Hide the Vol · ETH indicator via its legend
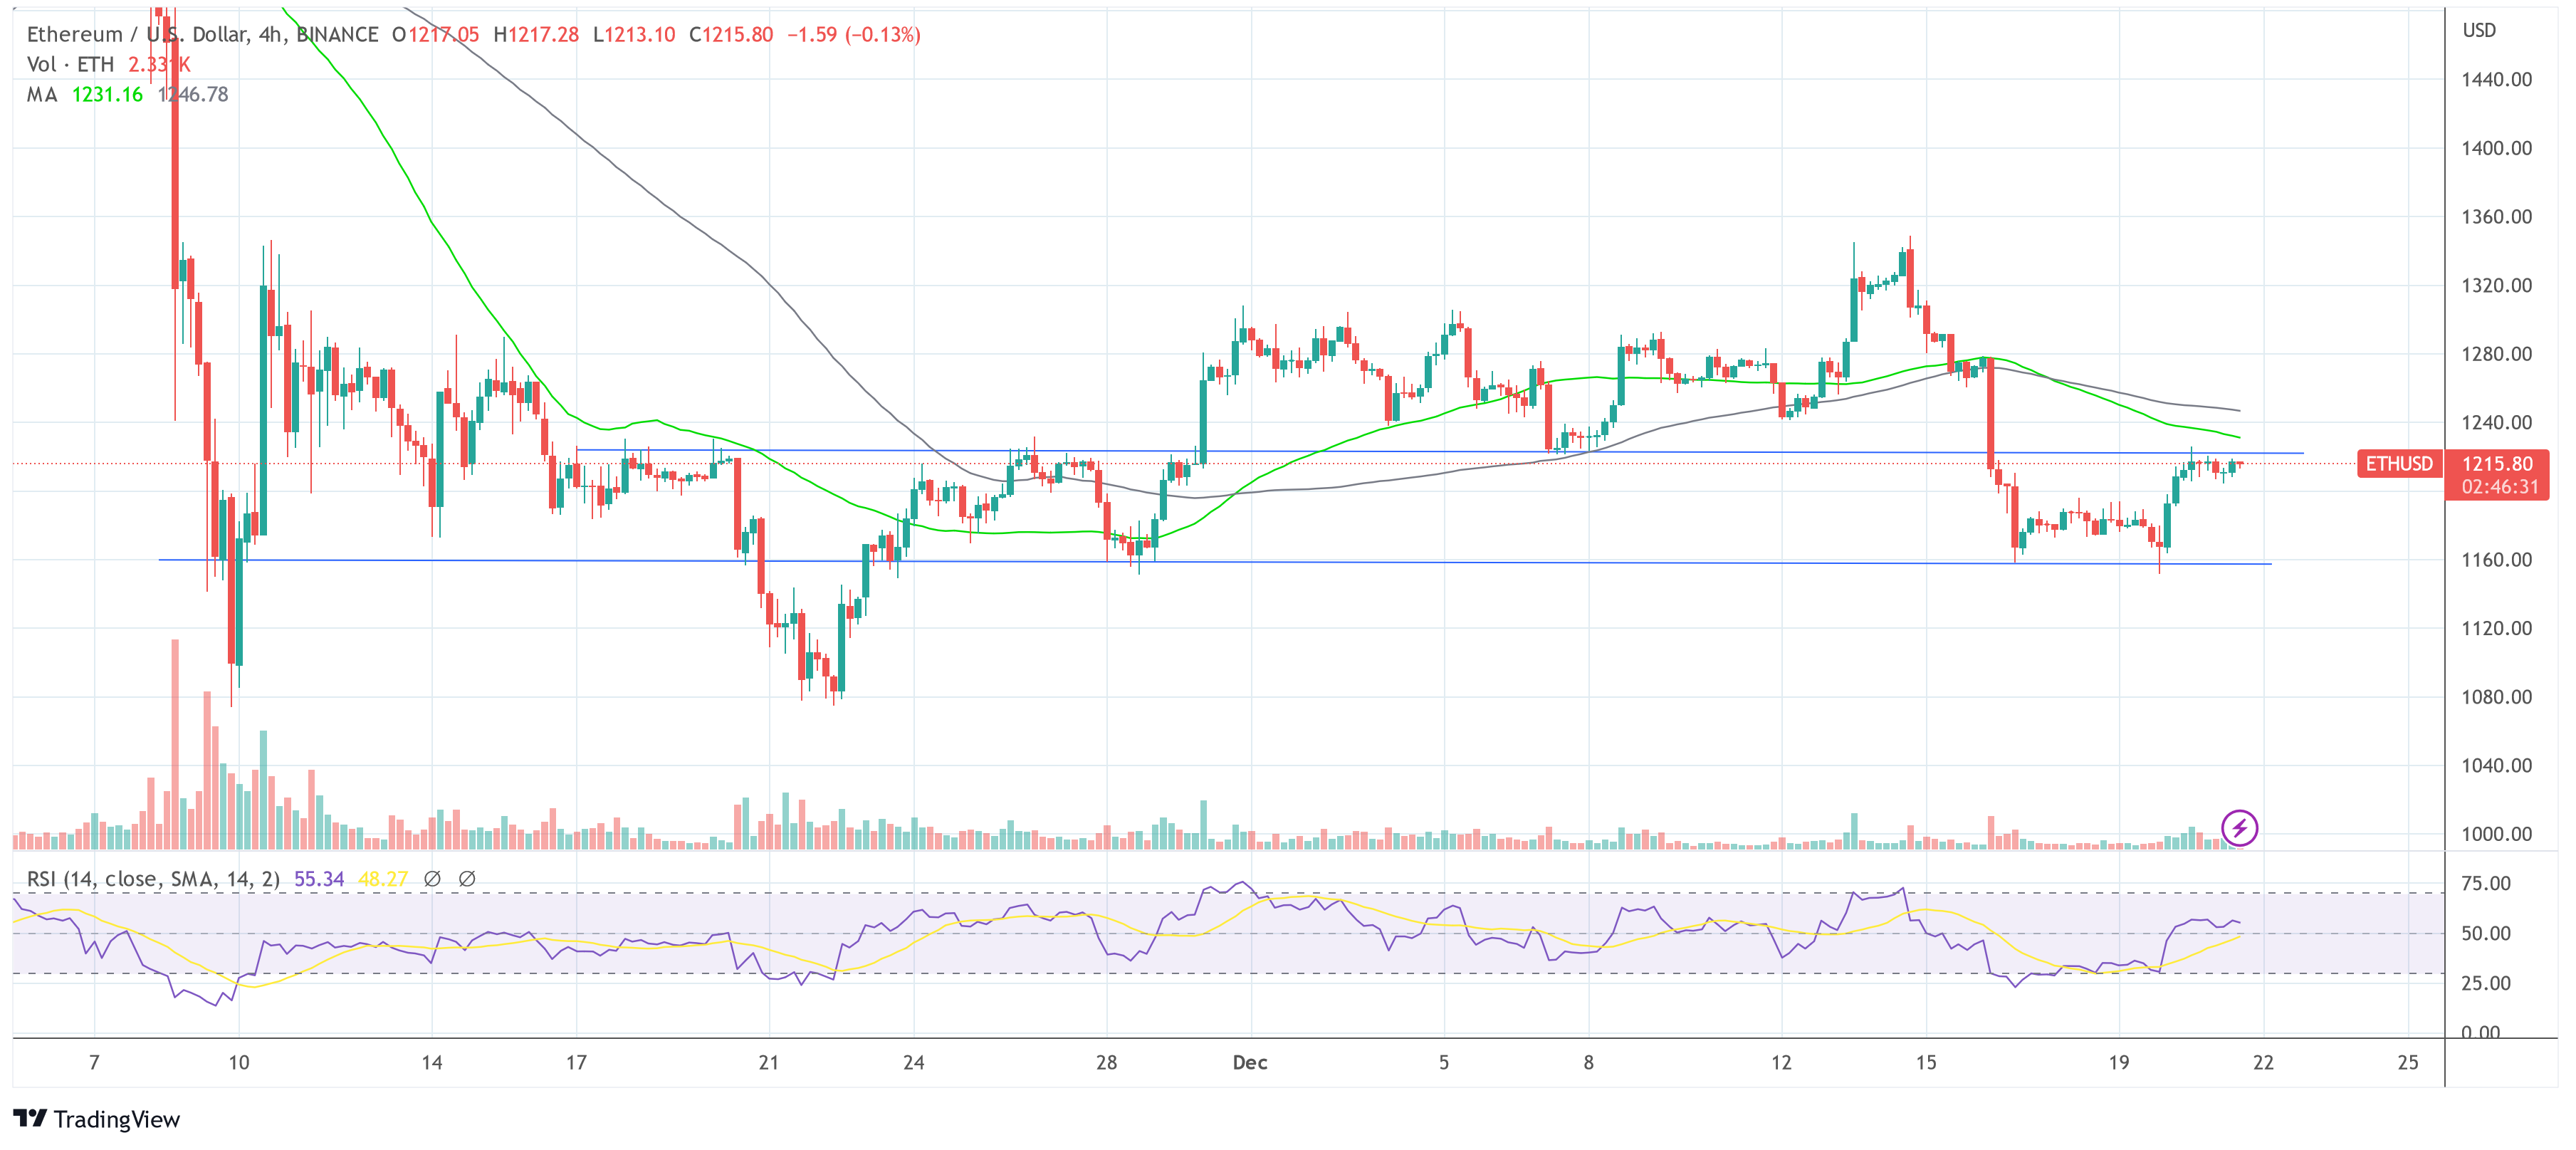 pyautogui.click(x=70, y=64)
